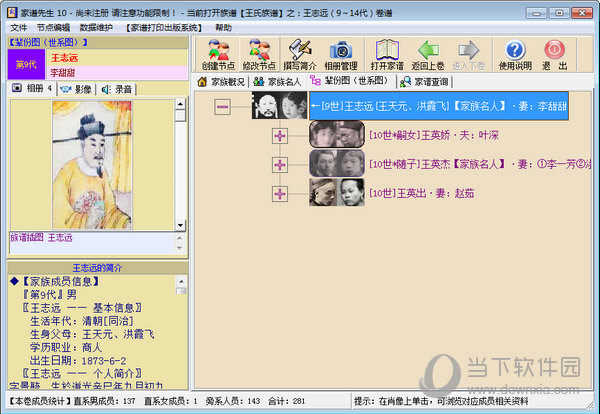Click the 学历职业：商人 line
The image size is (600, 414).
click(x=66, y=347)
